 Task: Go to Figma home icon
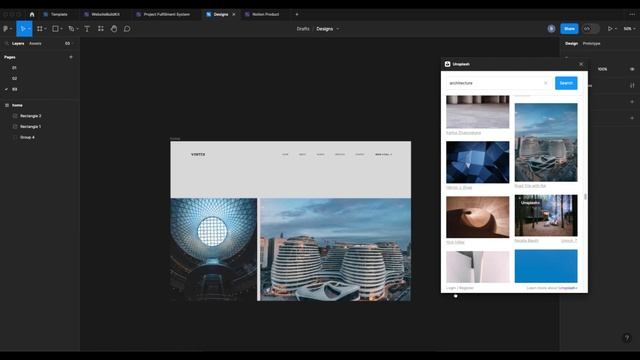32,14
